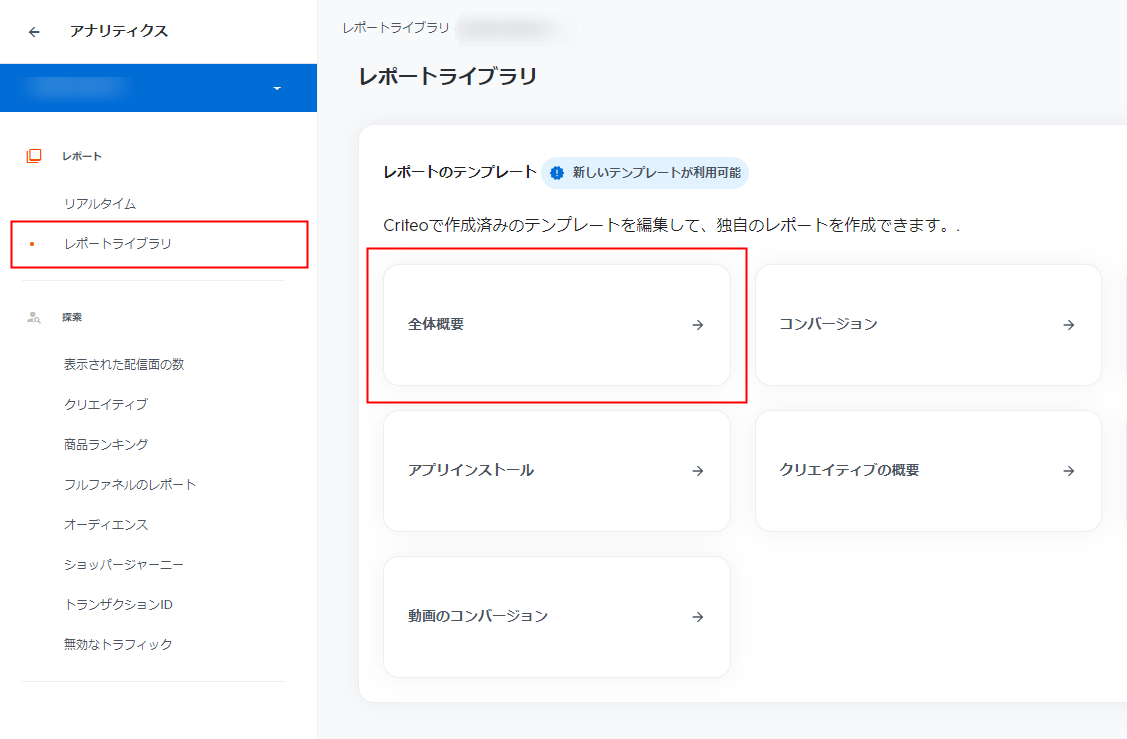1127x739 pixels.
Task: Open オーディエンス exploration
Action: click(x=106, y=525)
